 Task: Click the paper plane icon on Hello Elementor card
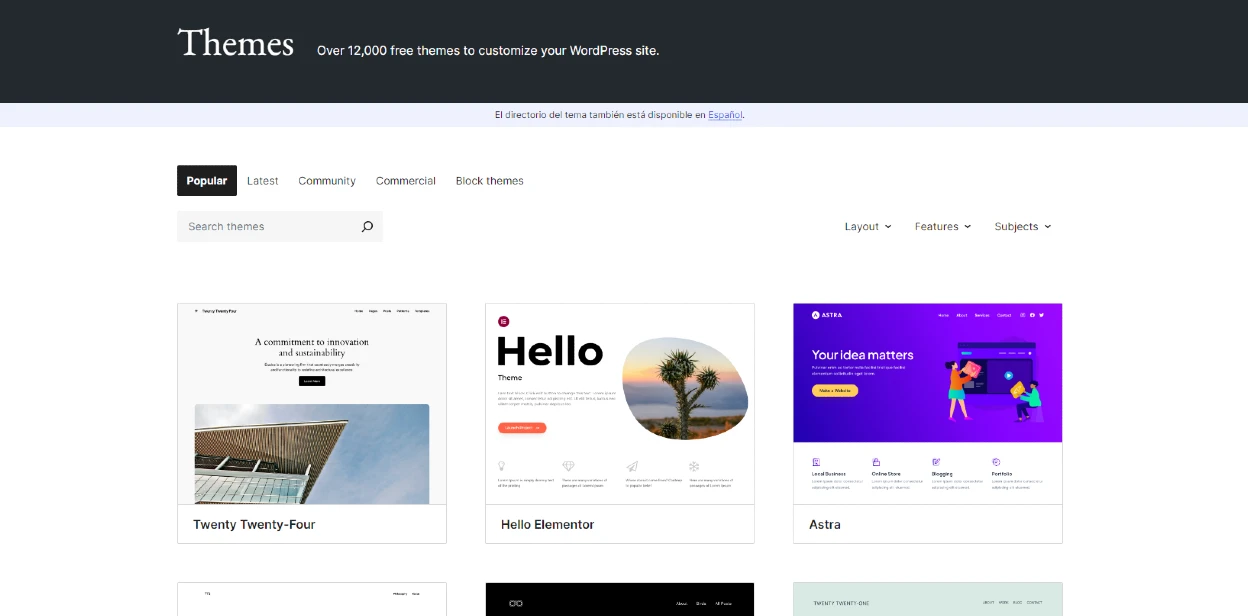633,465
